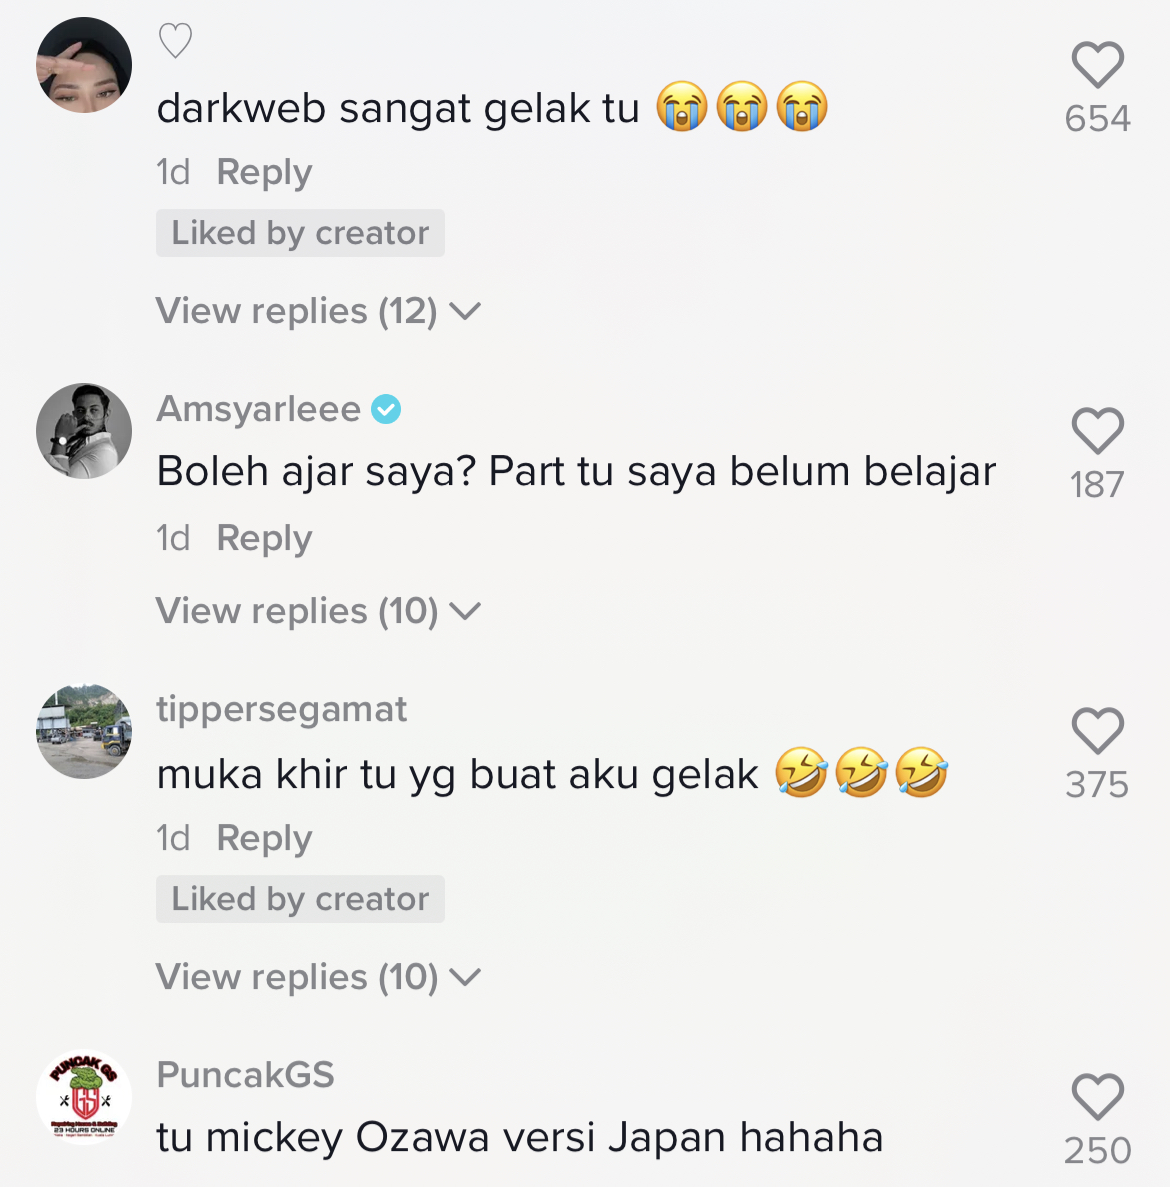Reply to Amsyarleee's comment
The image size is (1170, 1187).
click(x=264, y=539)
